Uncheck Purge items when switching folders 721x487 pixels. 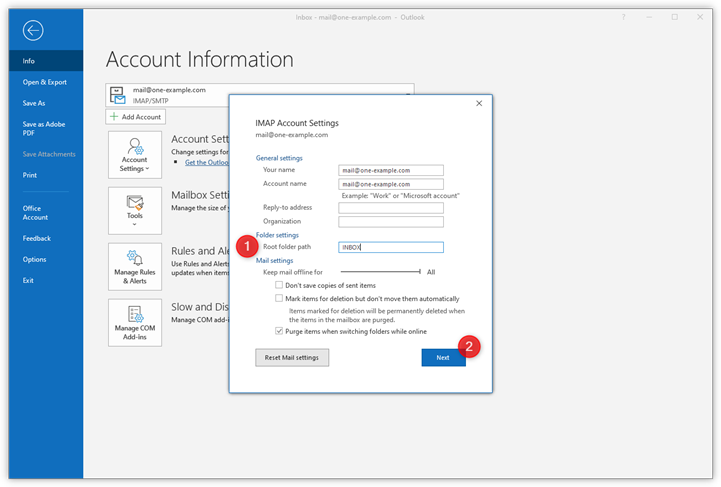click(x=279, y=331)
